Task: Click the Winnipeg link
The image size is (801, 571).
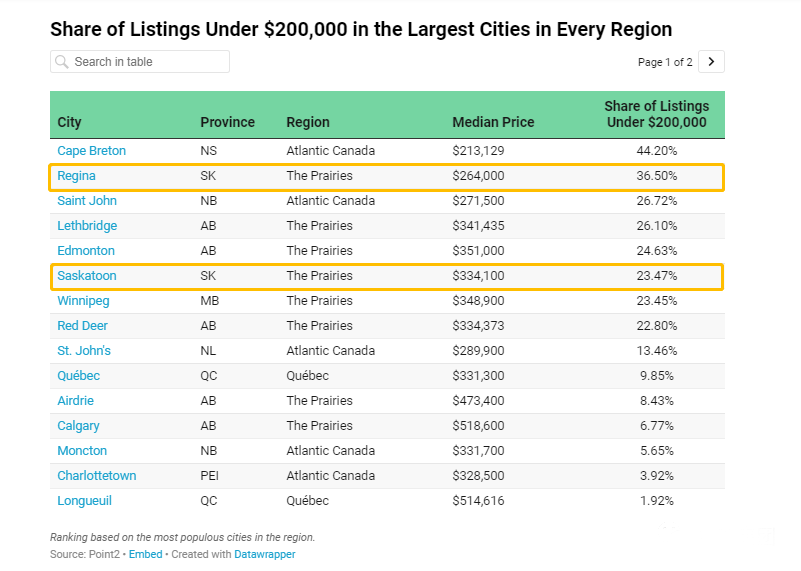Action: tap(83, 301)
